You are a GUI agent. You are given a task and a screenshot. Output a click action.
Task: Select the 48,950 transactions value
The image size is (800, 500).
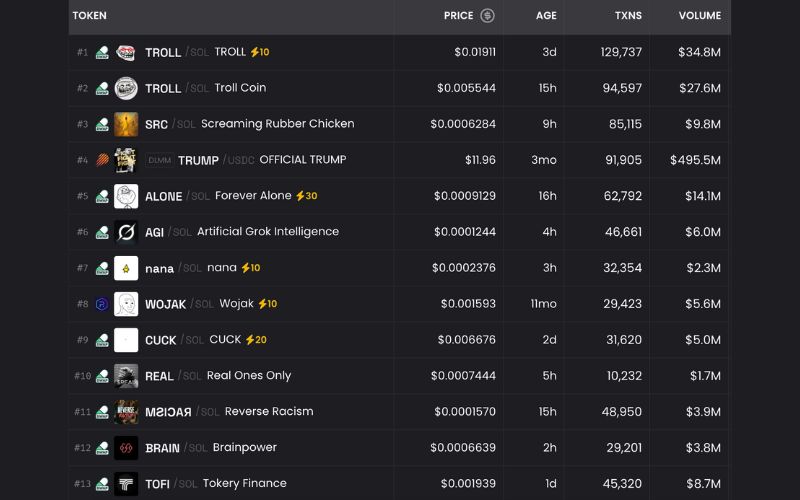[621, 412]
